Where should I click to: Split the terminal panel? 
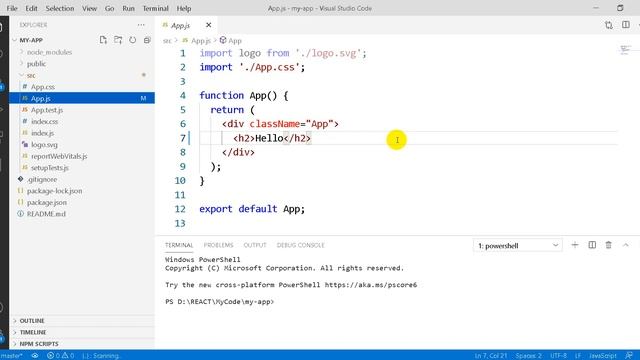point(592,245)
